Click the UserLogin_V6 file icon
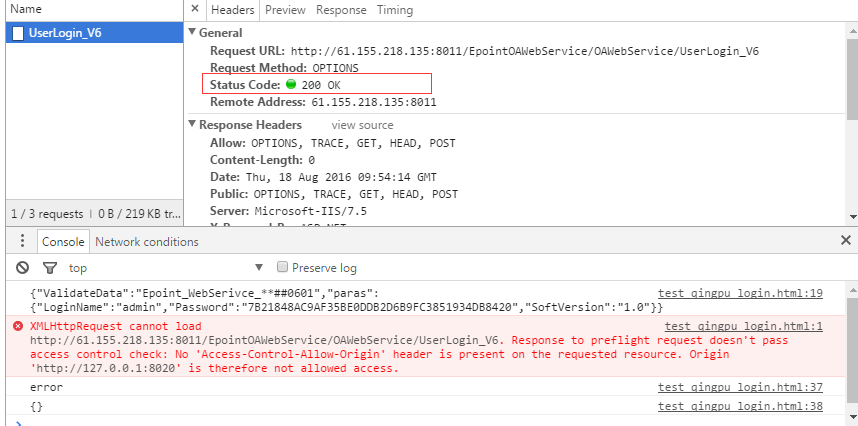 (x=18, y=33)
